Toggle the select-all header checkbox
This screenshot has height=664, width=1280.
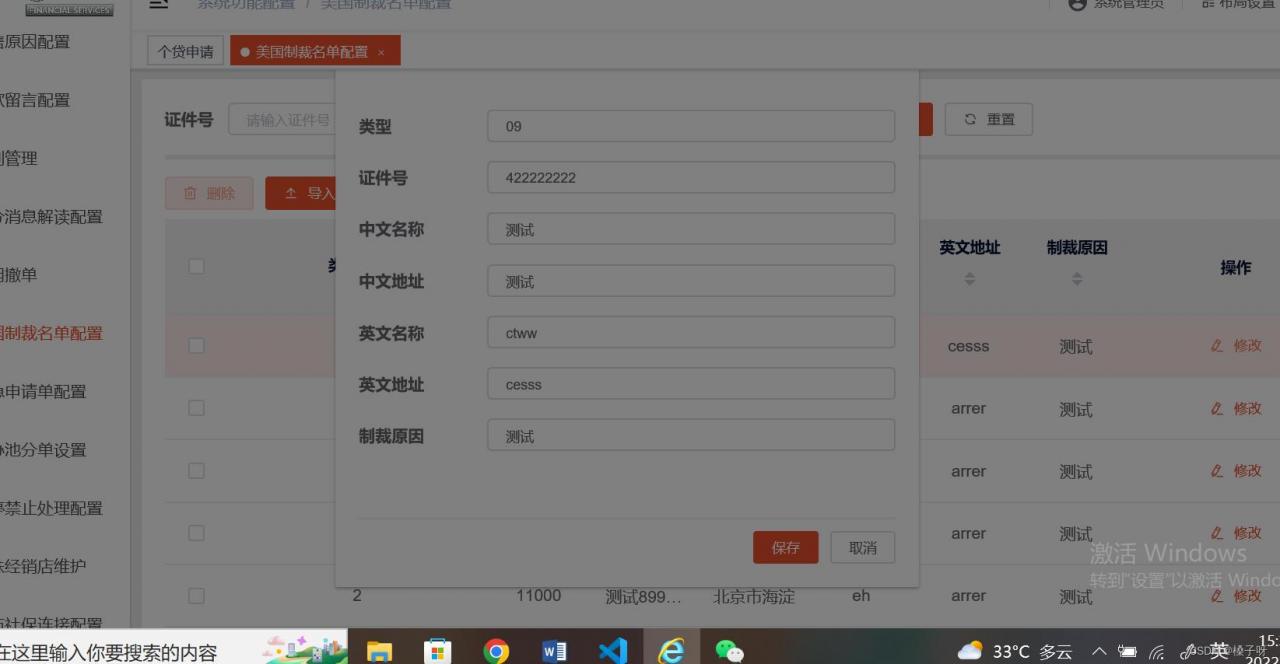(196, 266)
